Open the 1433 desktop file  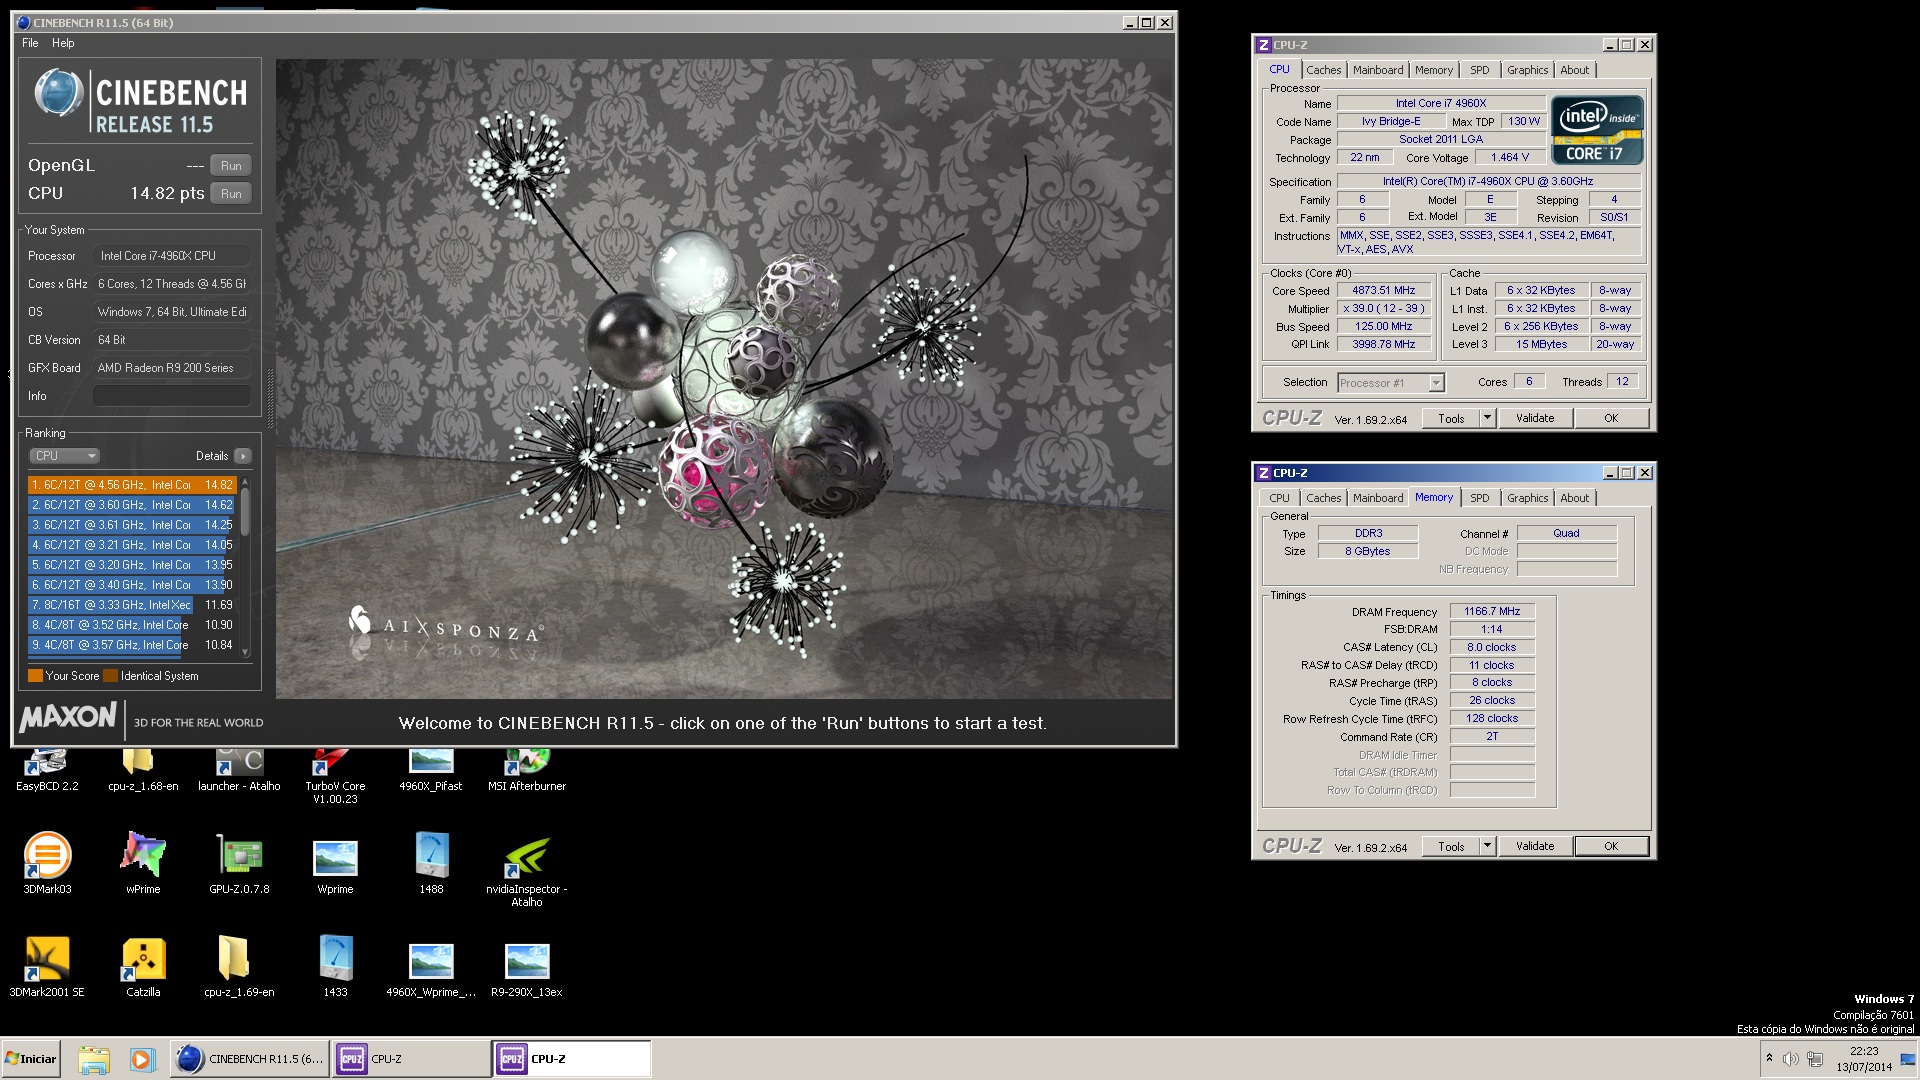click(335, 966)
